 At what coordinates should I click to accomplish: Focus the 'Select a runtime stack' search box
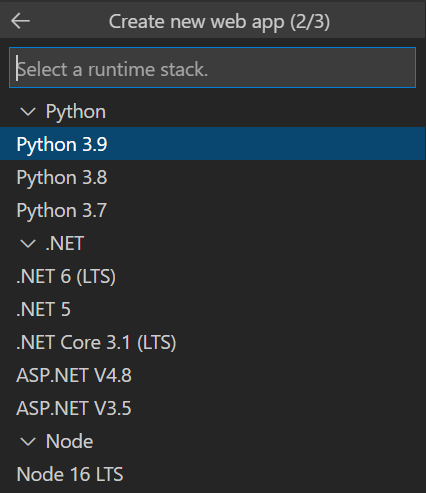point(212,68)
